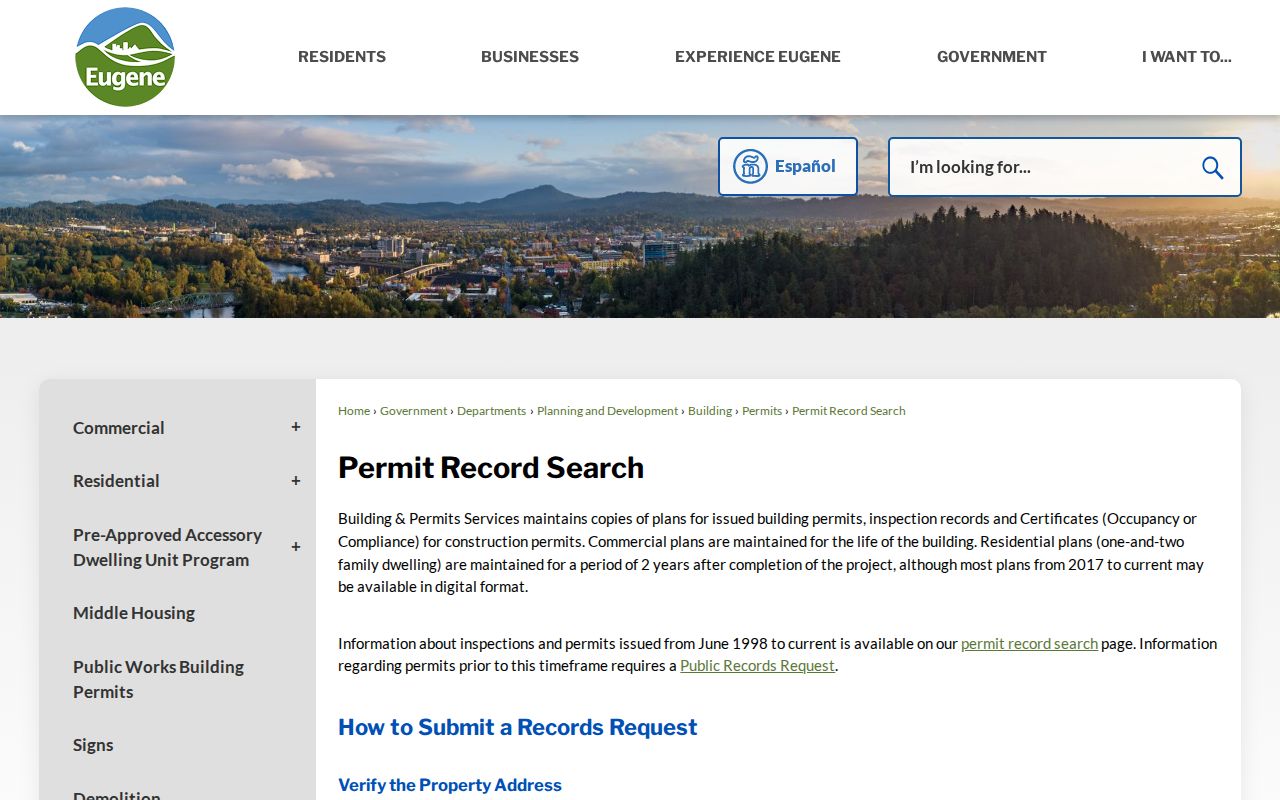
Task: Click the Eugene city logo
Action: 125,57
